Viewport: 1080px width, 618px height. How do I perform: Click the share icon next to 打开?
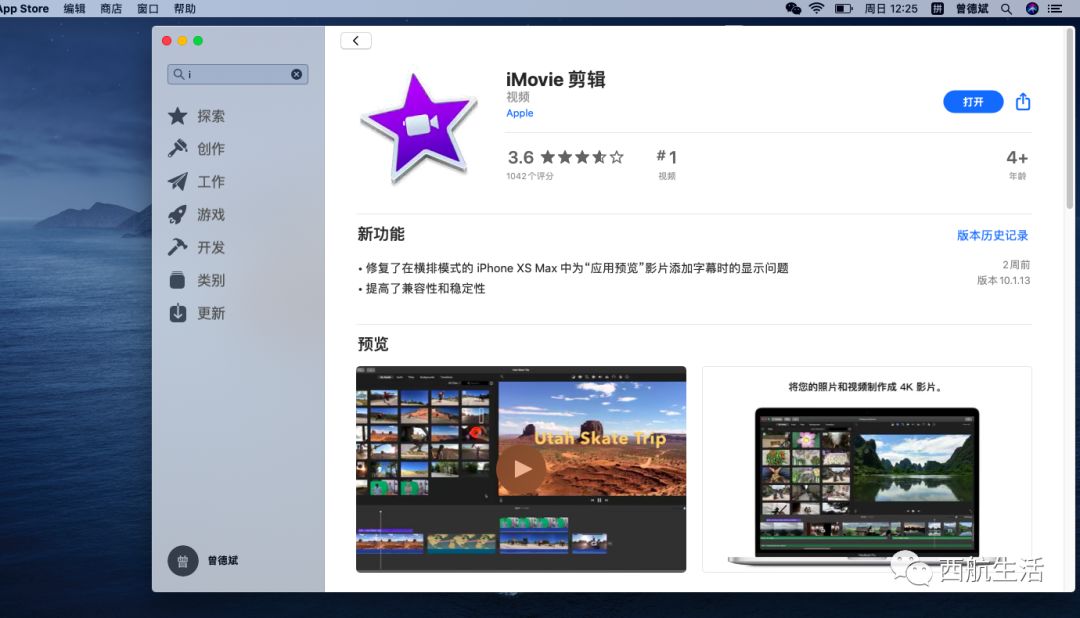1023,102
